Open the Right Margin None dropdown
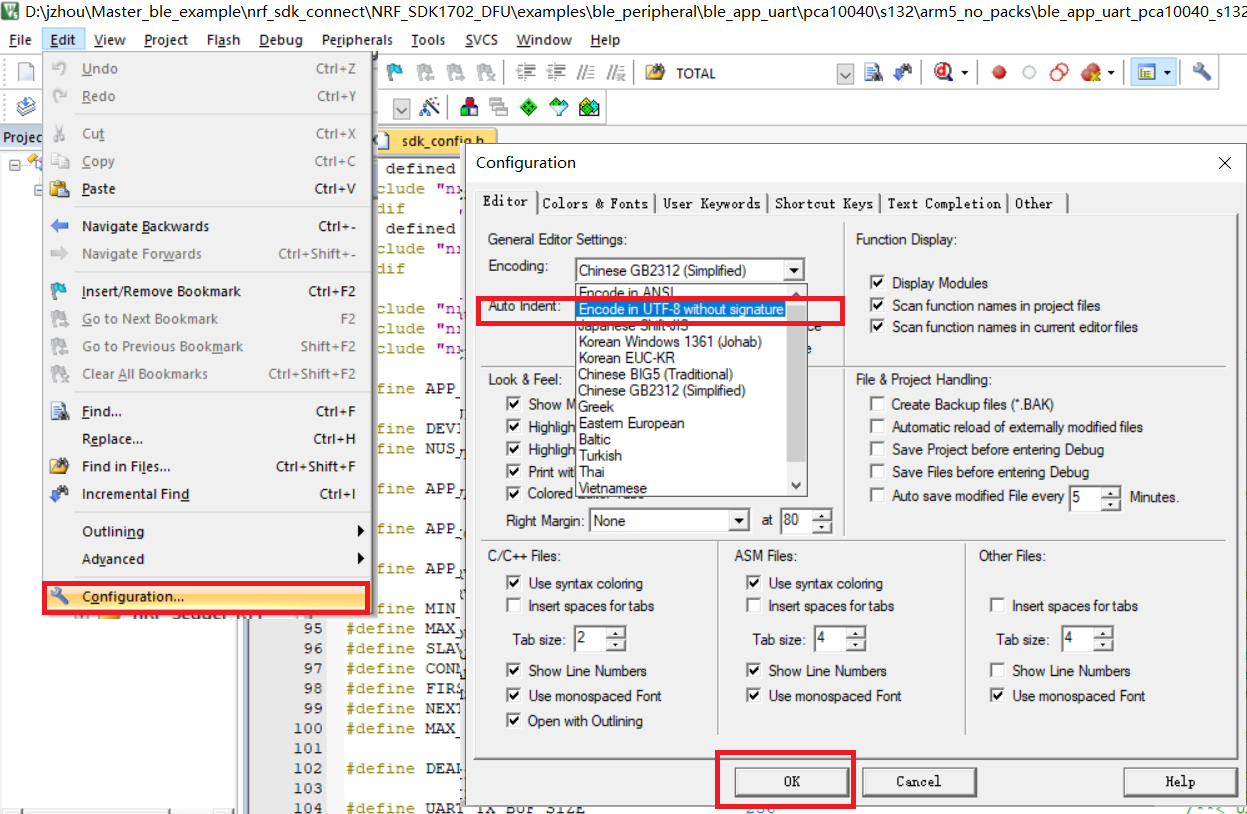The width and height of the screenshot is (1247, 814). (x=738, y=520)
